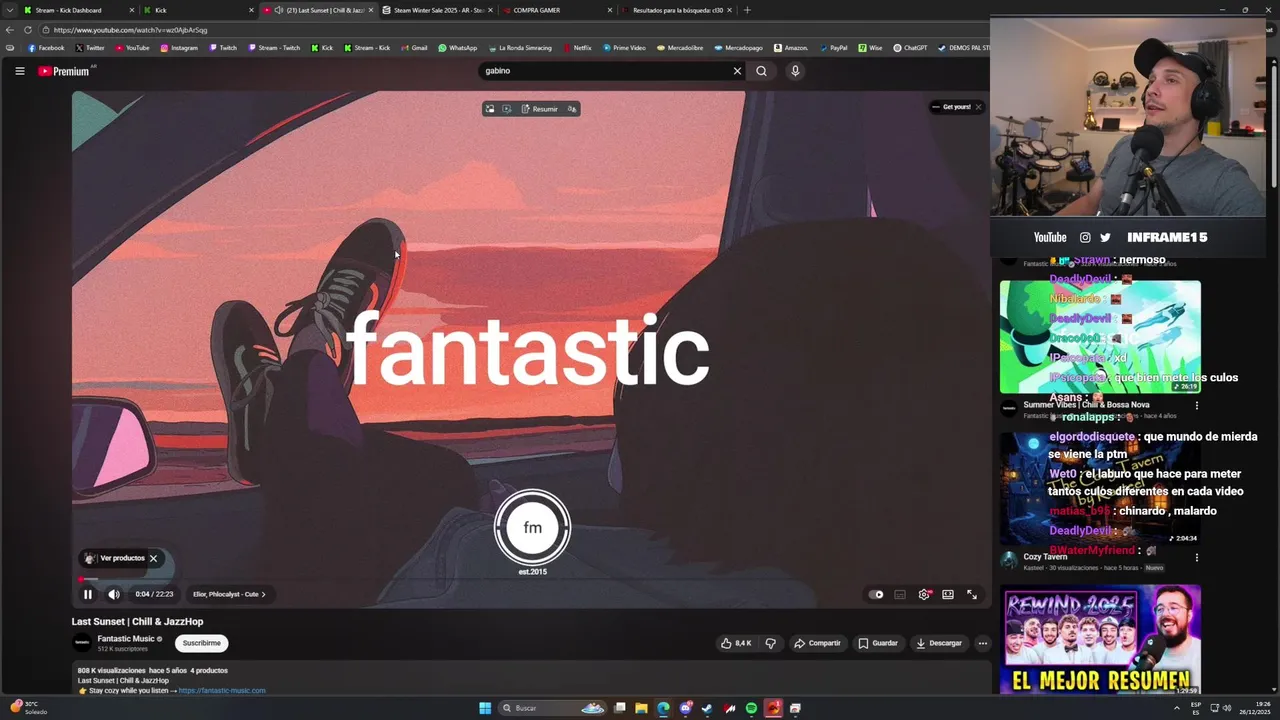
Task: Open Spotify from the taskbar
Action: tap(751, 708)
